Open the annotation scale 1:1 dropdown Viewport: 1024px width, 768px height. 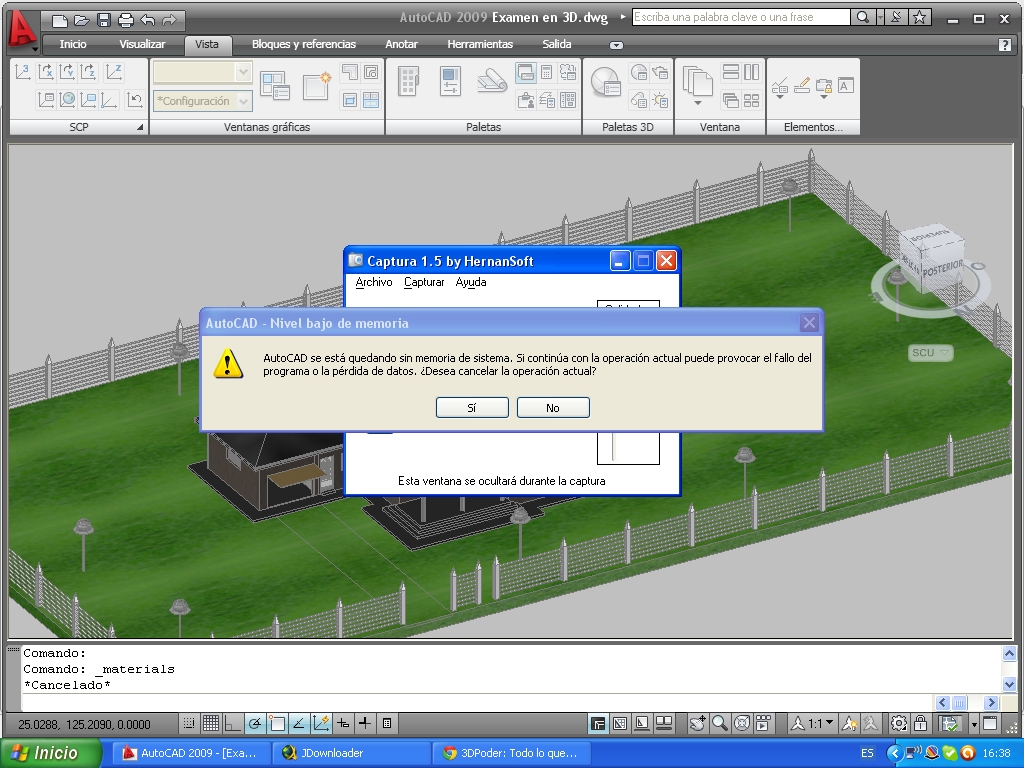[813, 723]
